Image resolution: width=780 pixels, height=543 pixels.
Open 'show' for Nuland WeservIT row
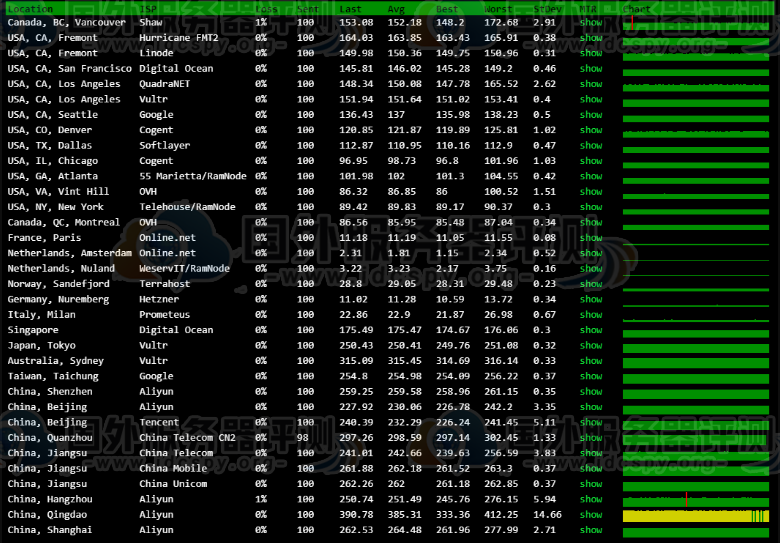pyautogui.click(x=590, y=269)
